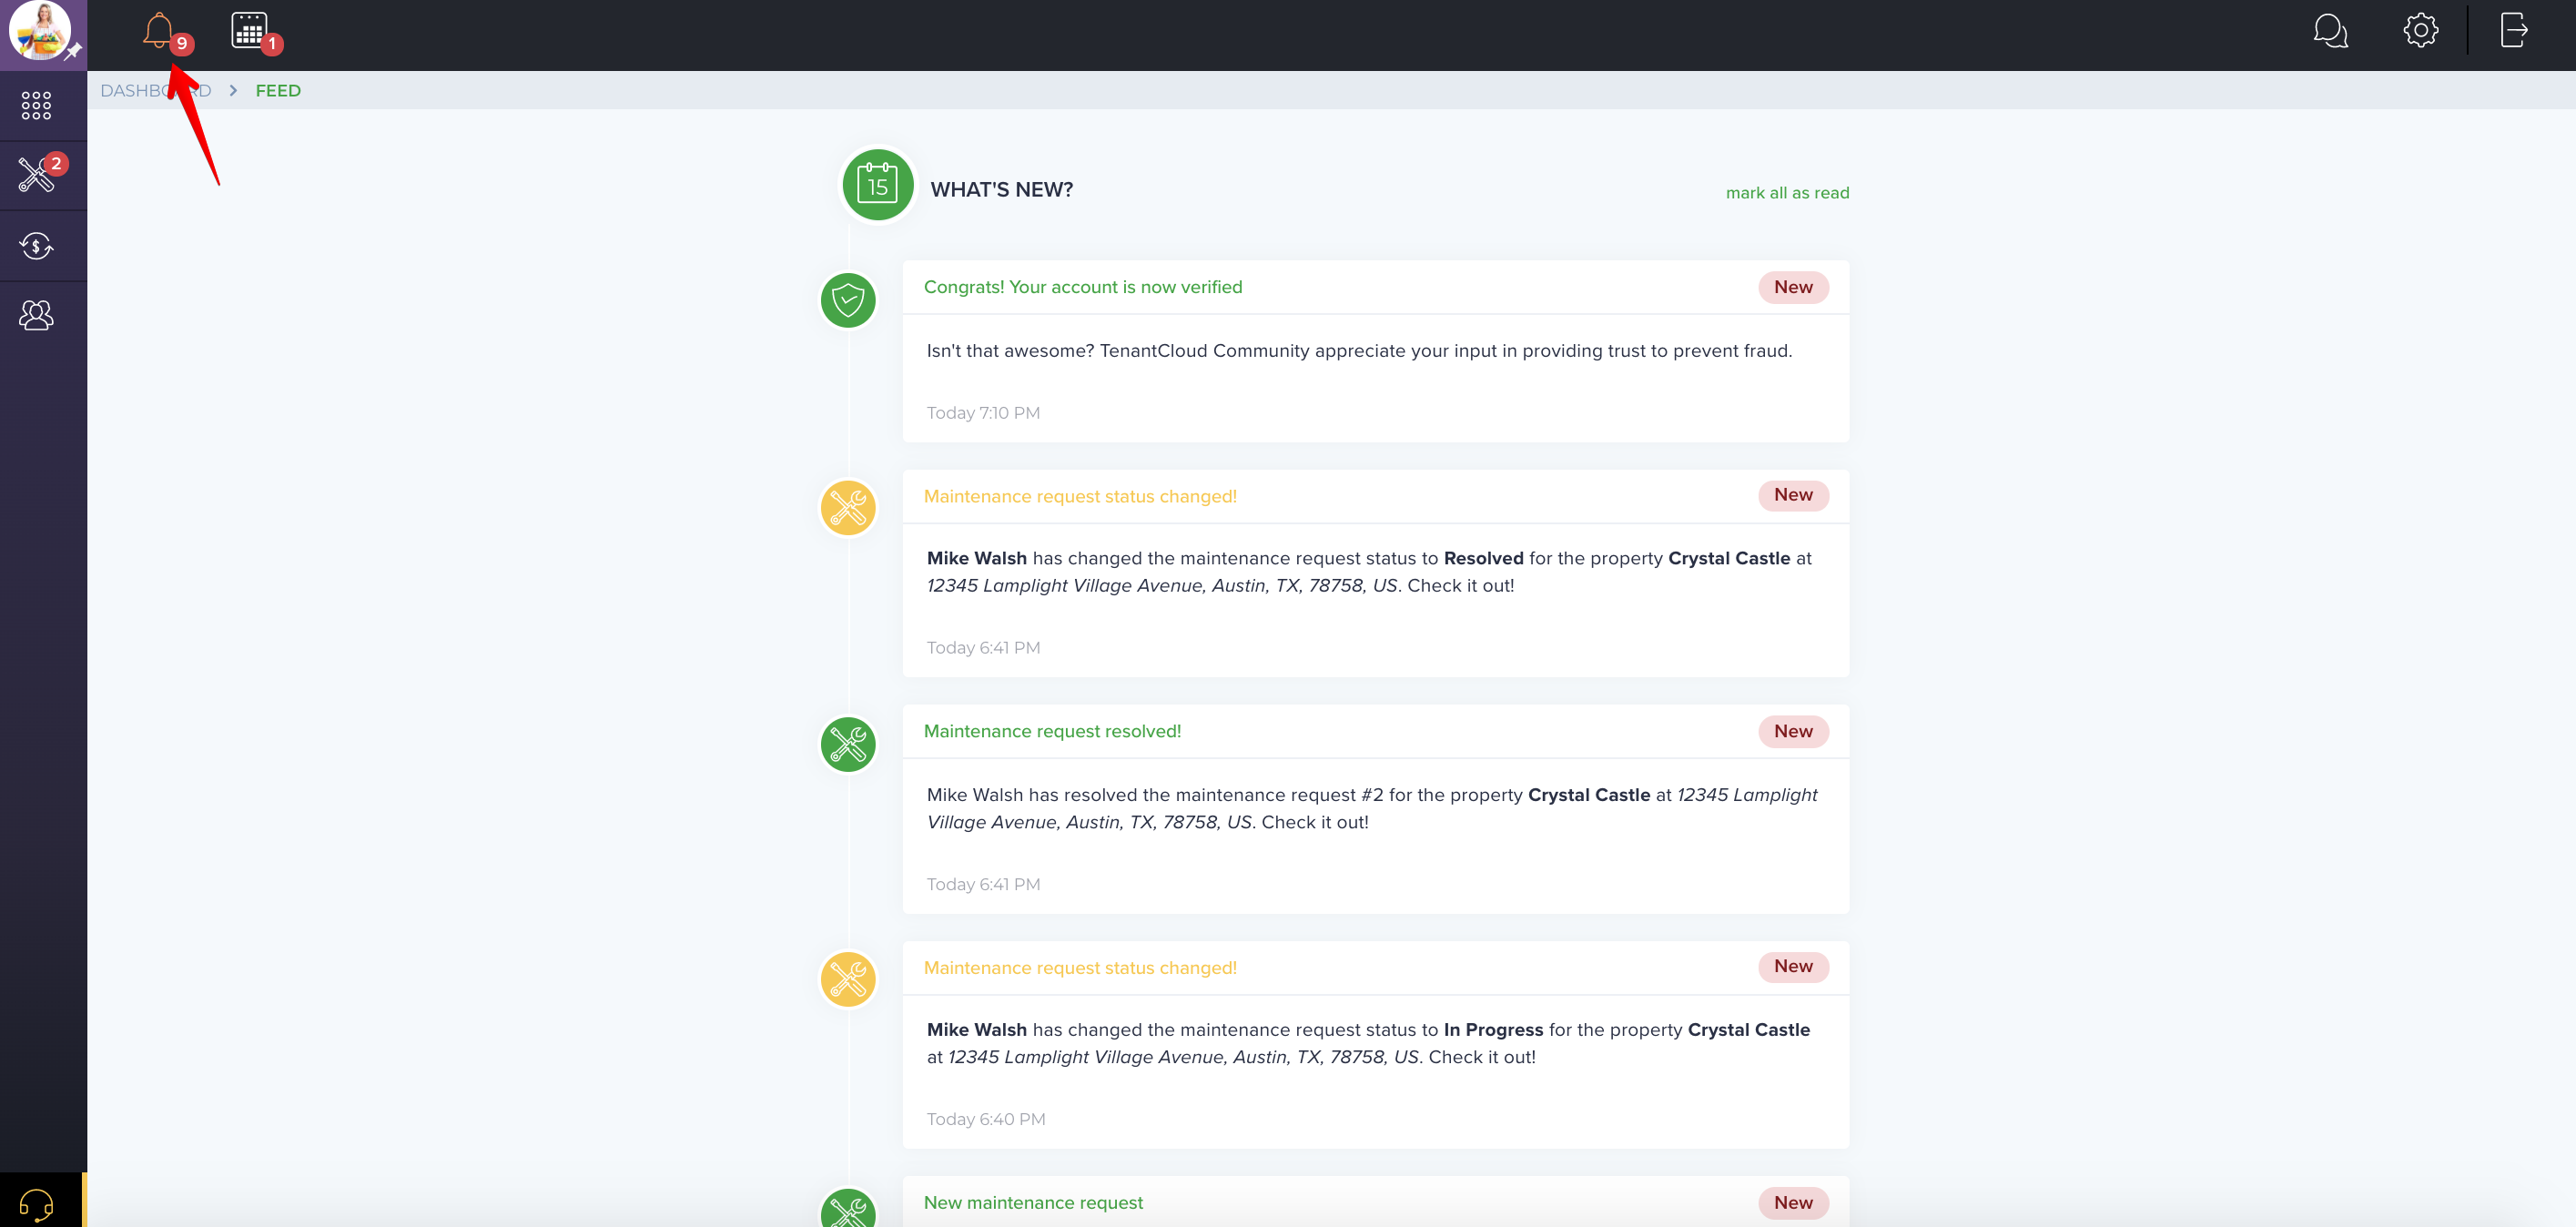Open the support headset icon

coord(36,1204)
